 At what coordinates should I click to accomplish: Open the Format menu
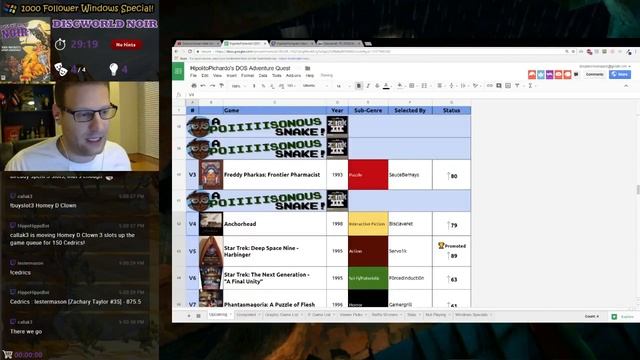[247, 76]
